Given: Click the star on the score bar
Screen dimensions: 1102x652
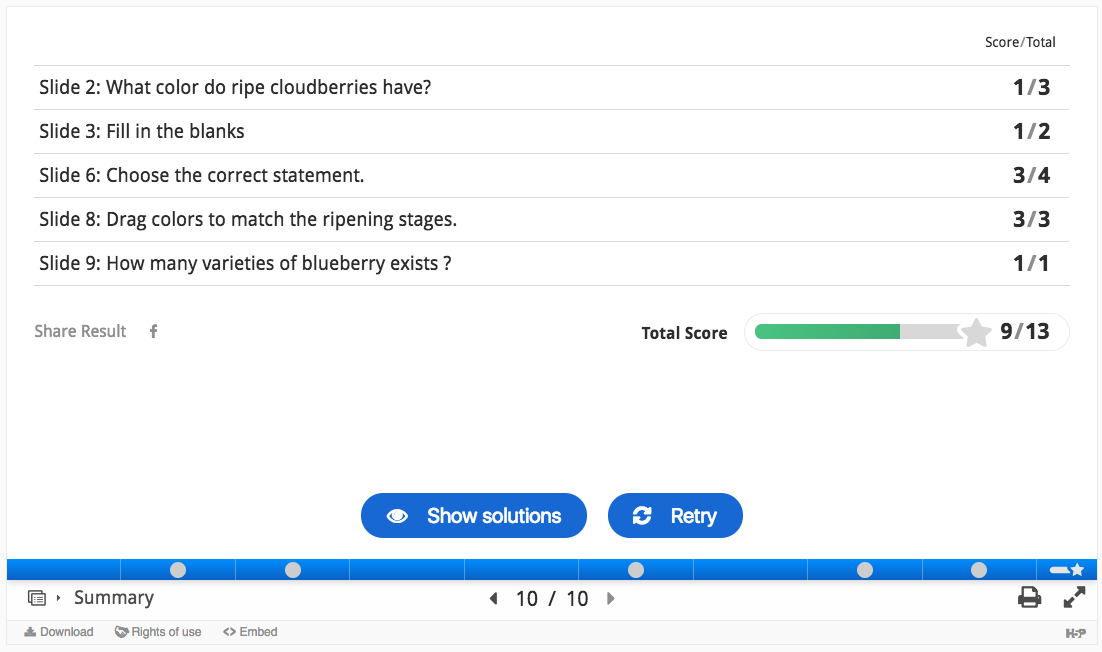Looking at the screenshot, I should [x=975, y=332].
